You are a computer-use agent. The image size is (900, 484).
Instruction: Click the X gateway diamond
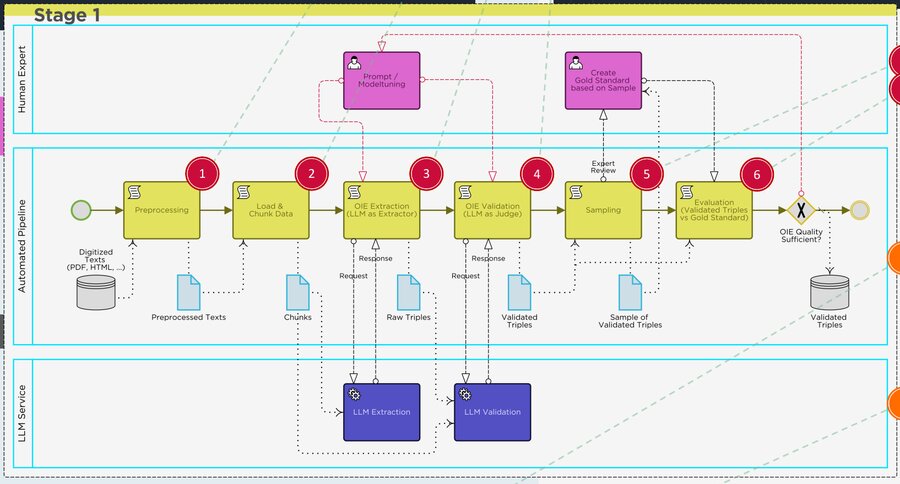click(801, 210)
